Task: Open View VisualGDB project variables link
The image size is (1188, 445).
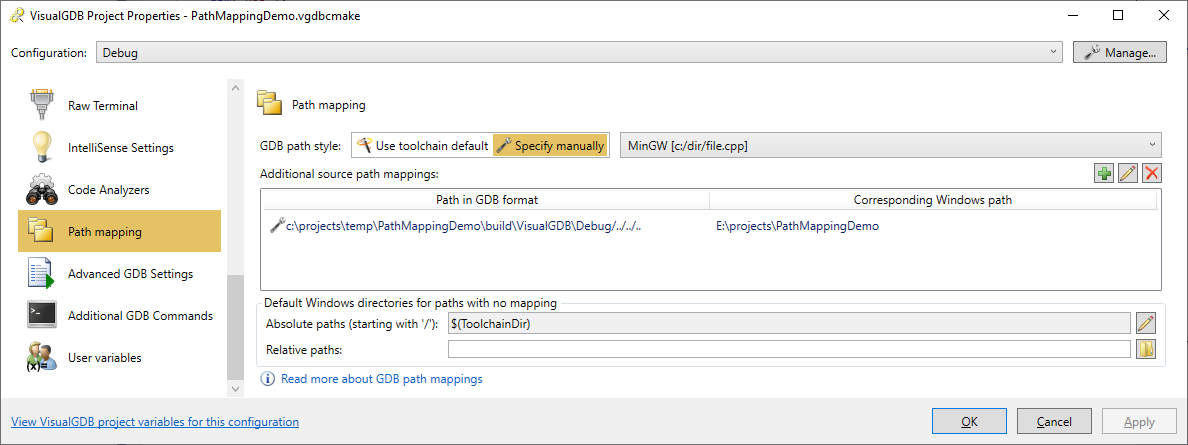Action: click(x=155, y=421)
